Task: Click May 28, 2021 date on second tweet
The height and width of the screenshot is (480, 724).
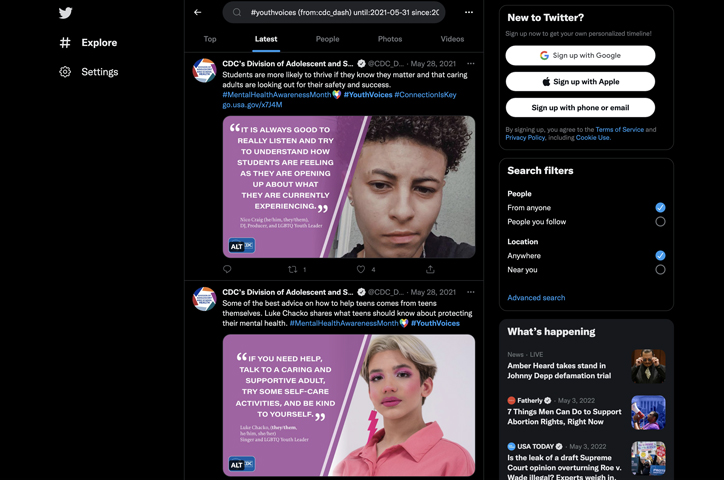Action: pos(433,292)
